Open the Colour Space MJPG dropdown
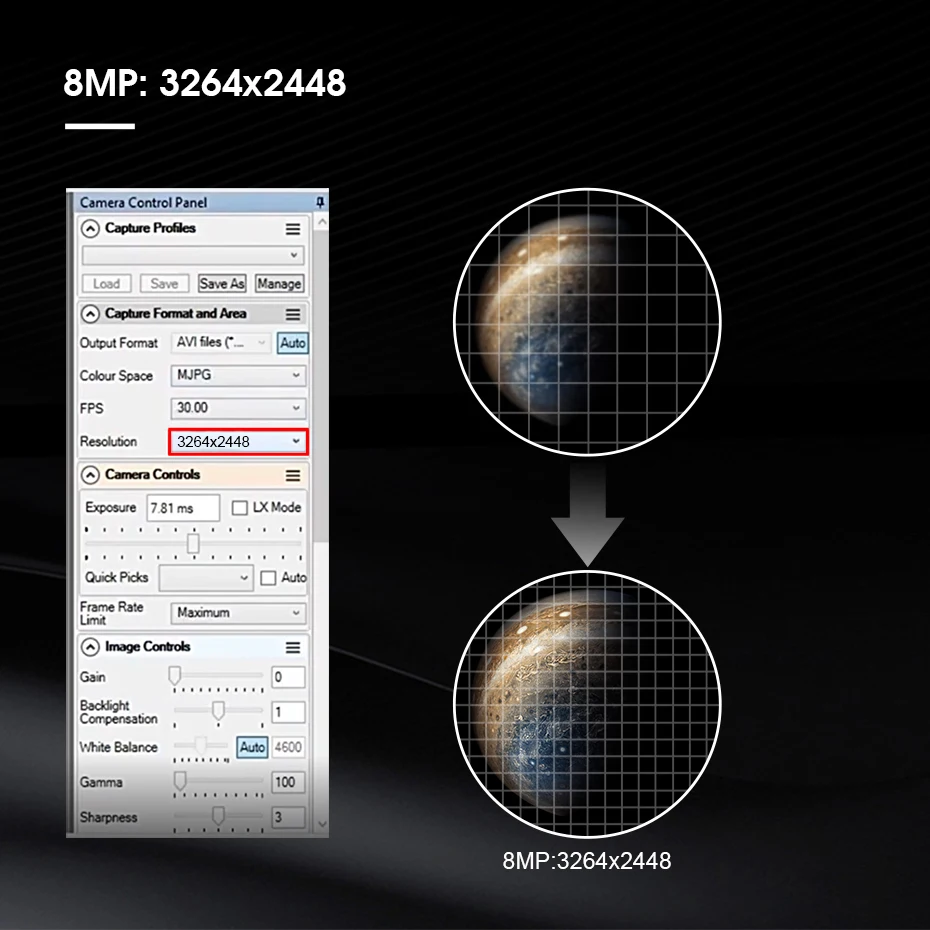The image size is (930, 930). [238, 375]
